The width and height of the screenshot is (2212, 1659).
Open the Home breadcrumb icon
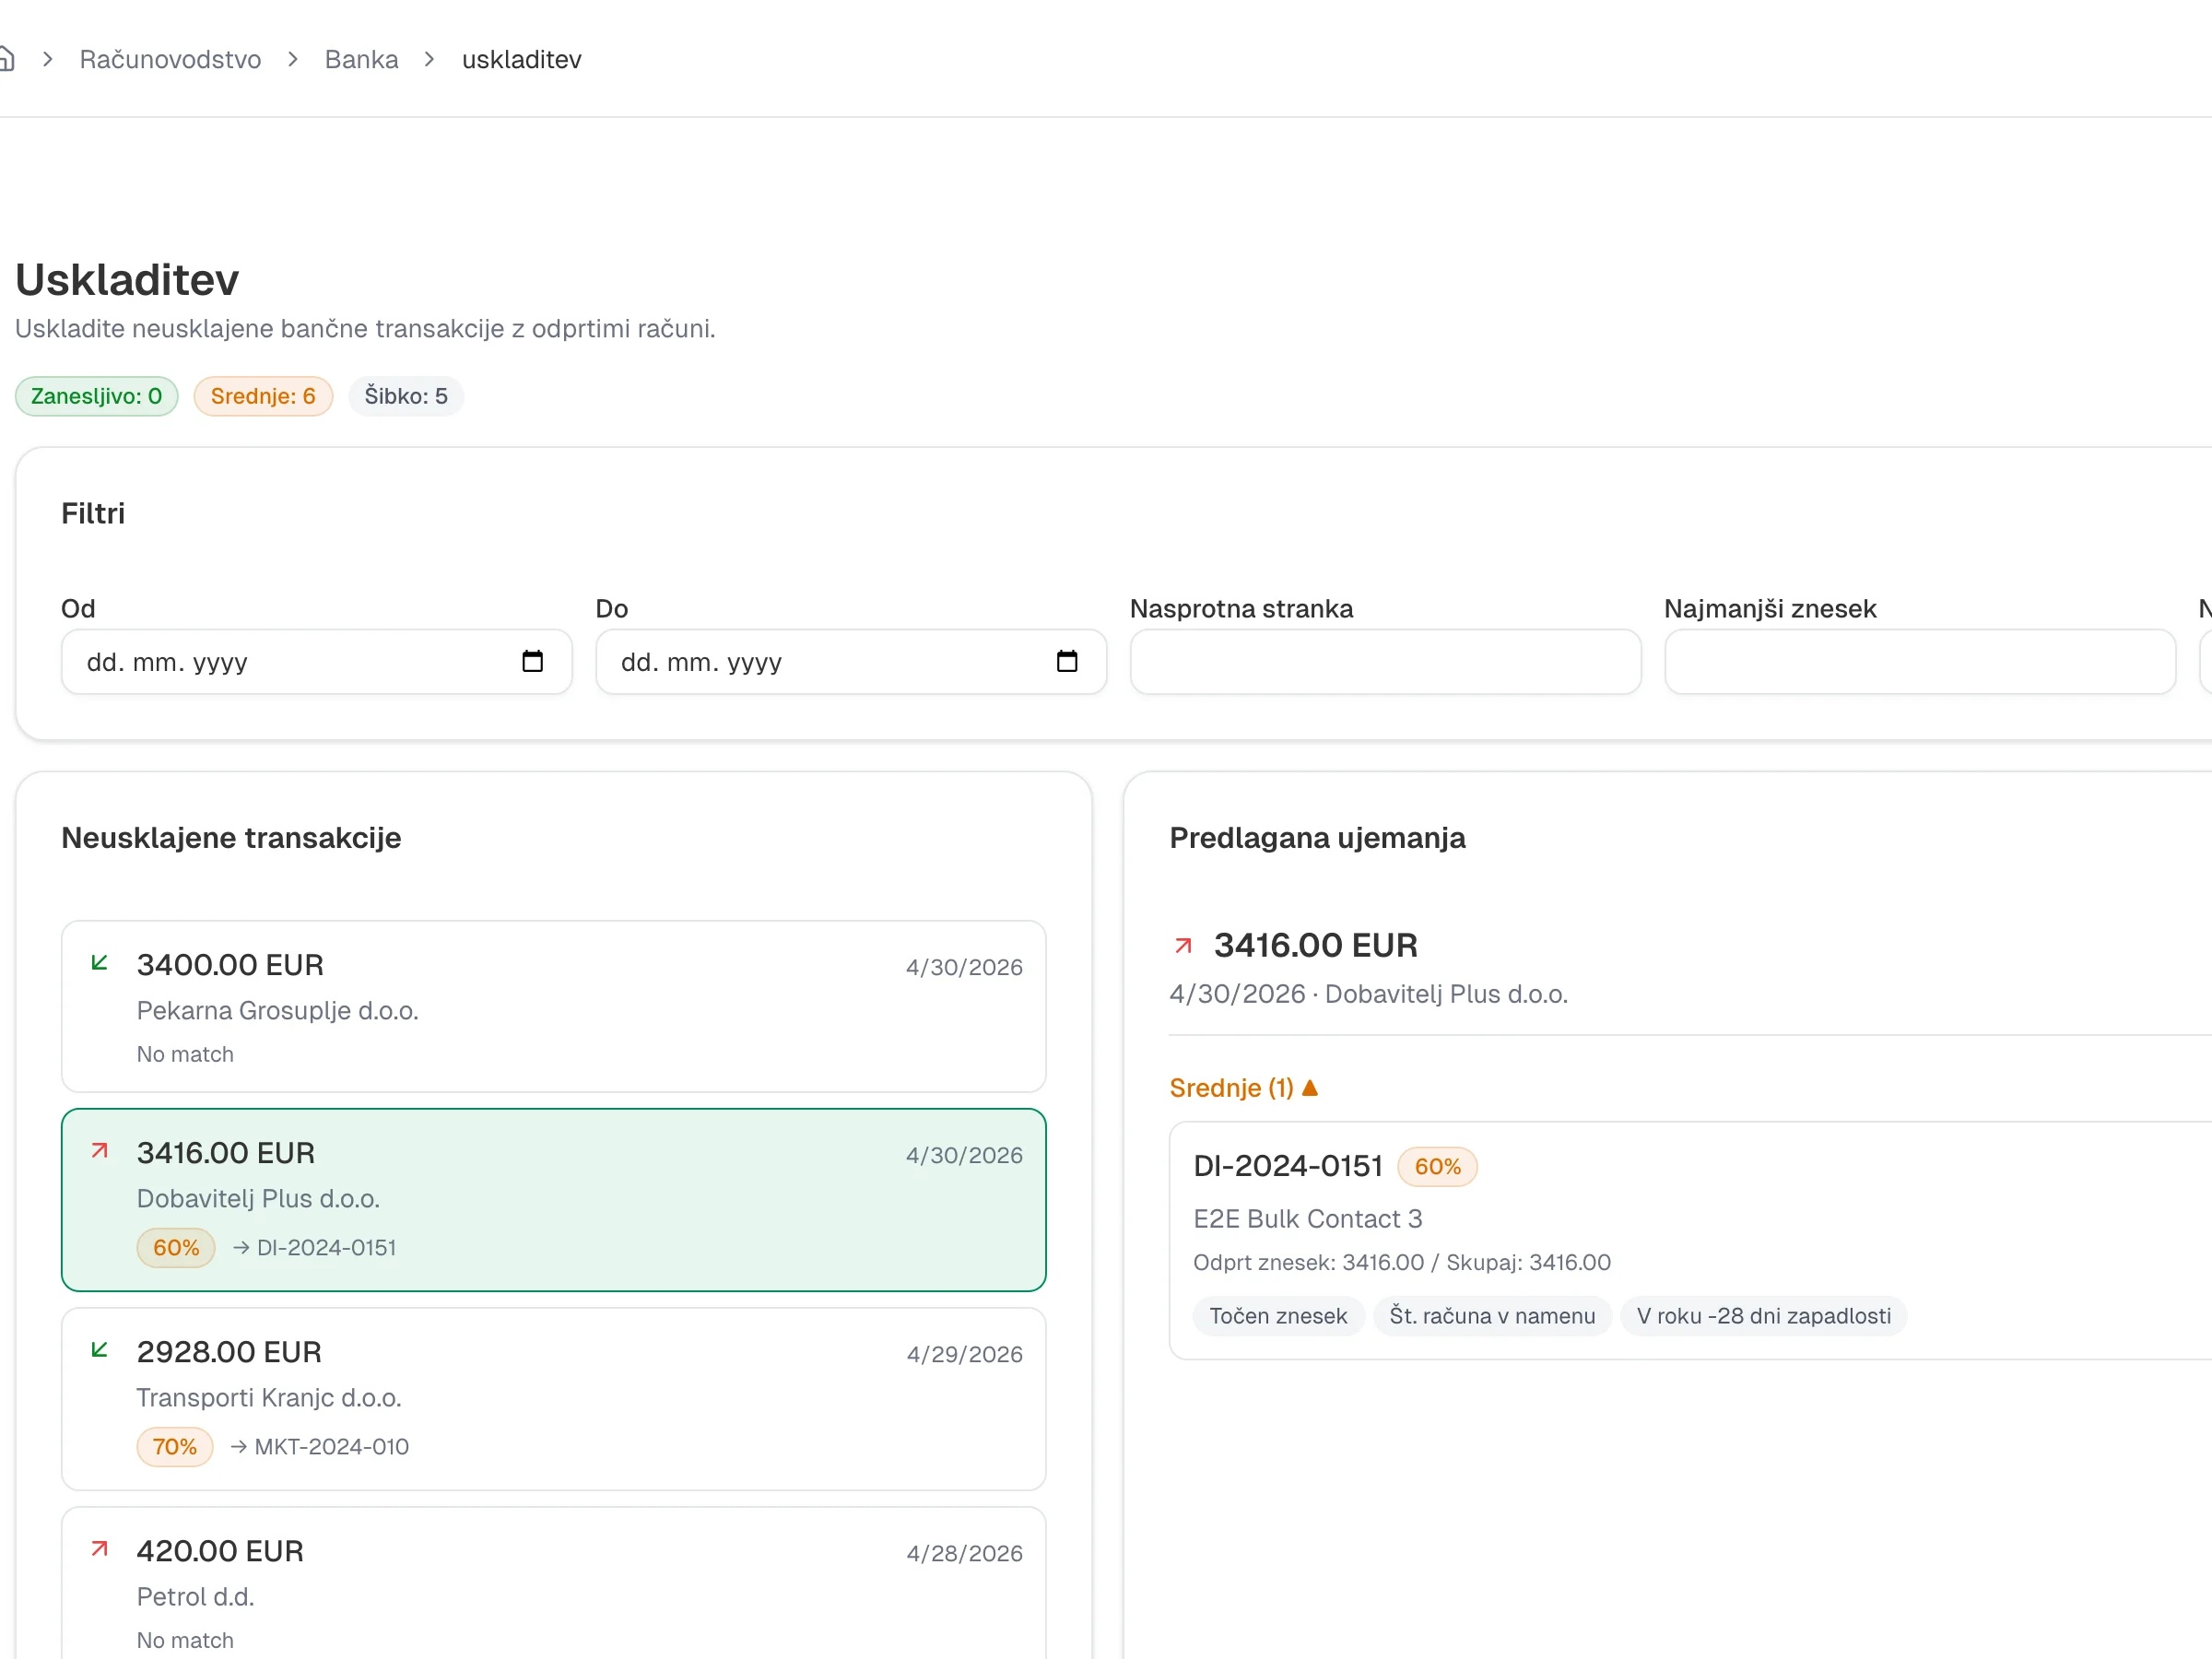(6, 59)
